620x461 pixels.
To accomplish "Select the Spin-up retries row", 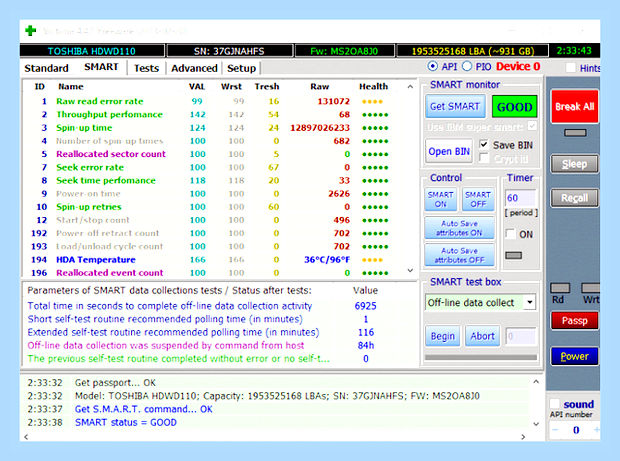I will (213, 207).
